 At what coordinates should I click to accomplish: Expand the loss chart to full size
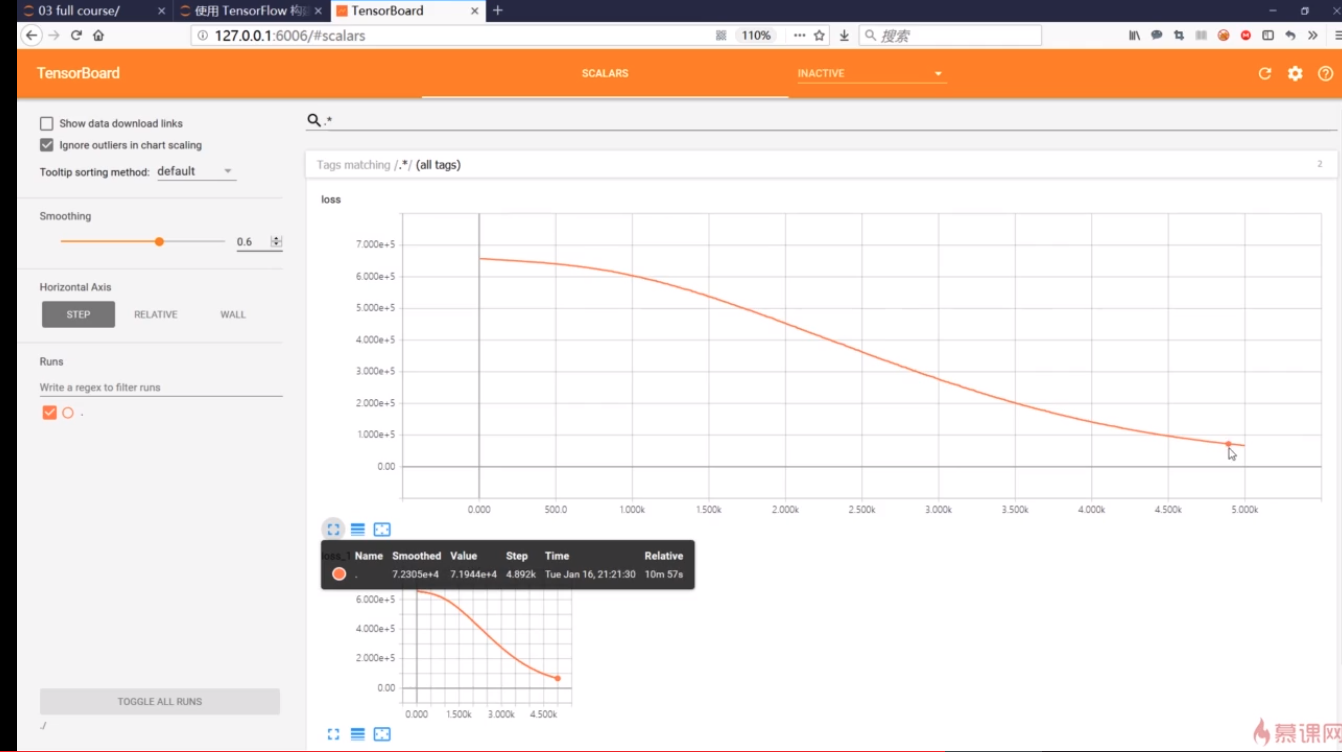pos(334,529)
